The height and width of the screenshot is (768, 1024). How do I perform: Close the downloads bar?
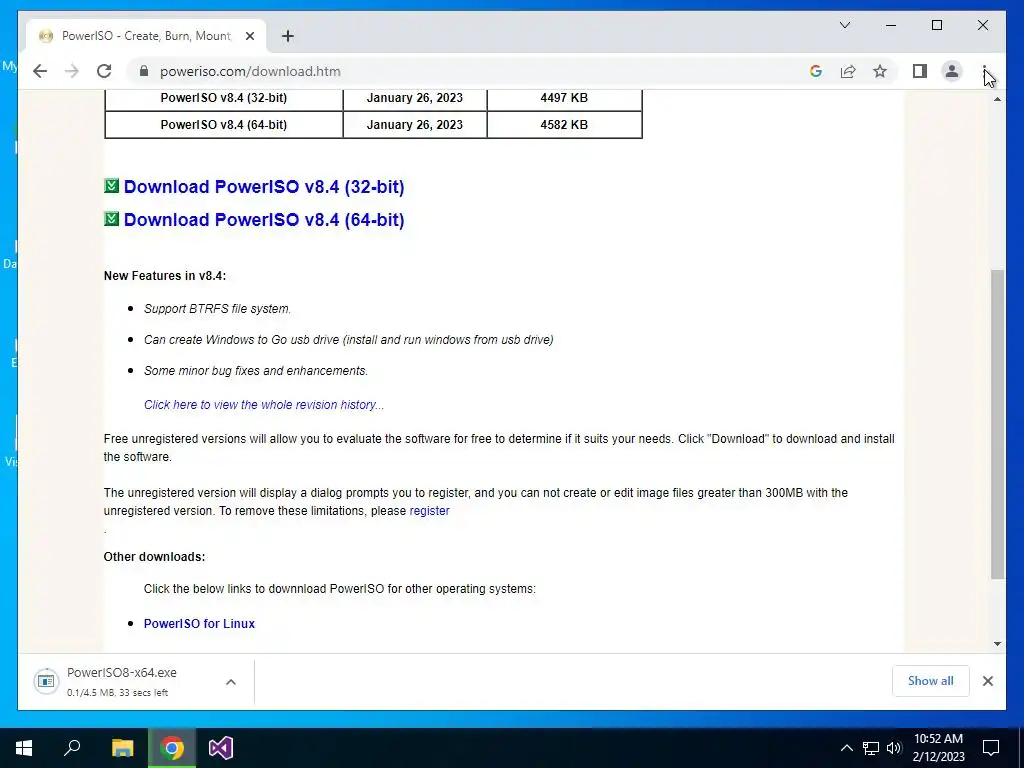click(x=987, y=681)
